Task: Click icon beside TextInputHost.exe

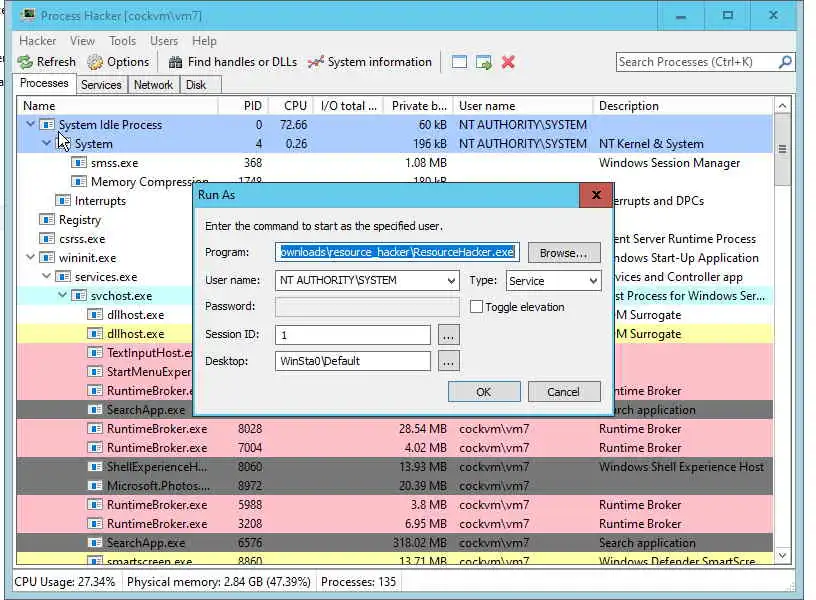Action: click(x=95, y=352)
